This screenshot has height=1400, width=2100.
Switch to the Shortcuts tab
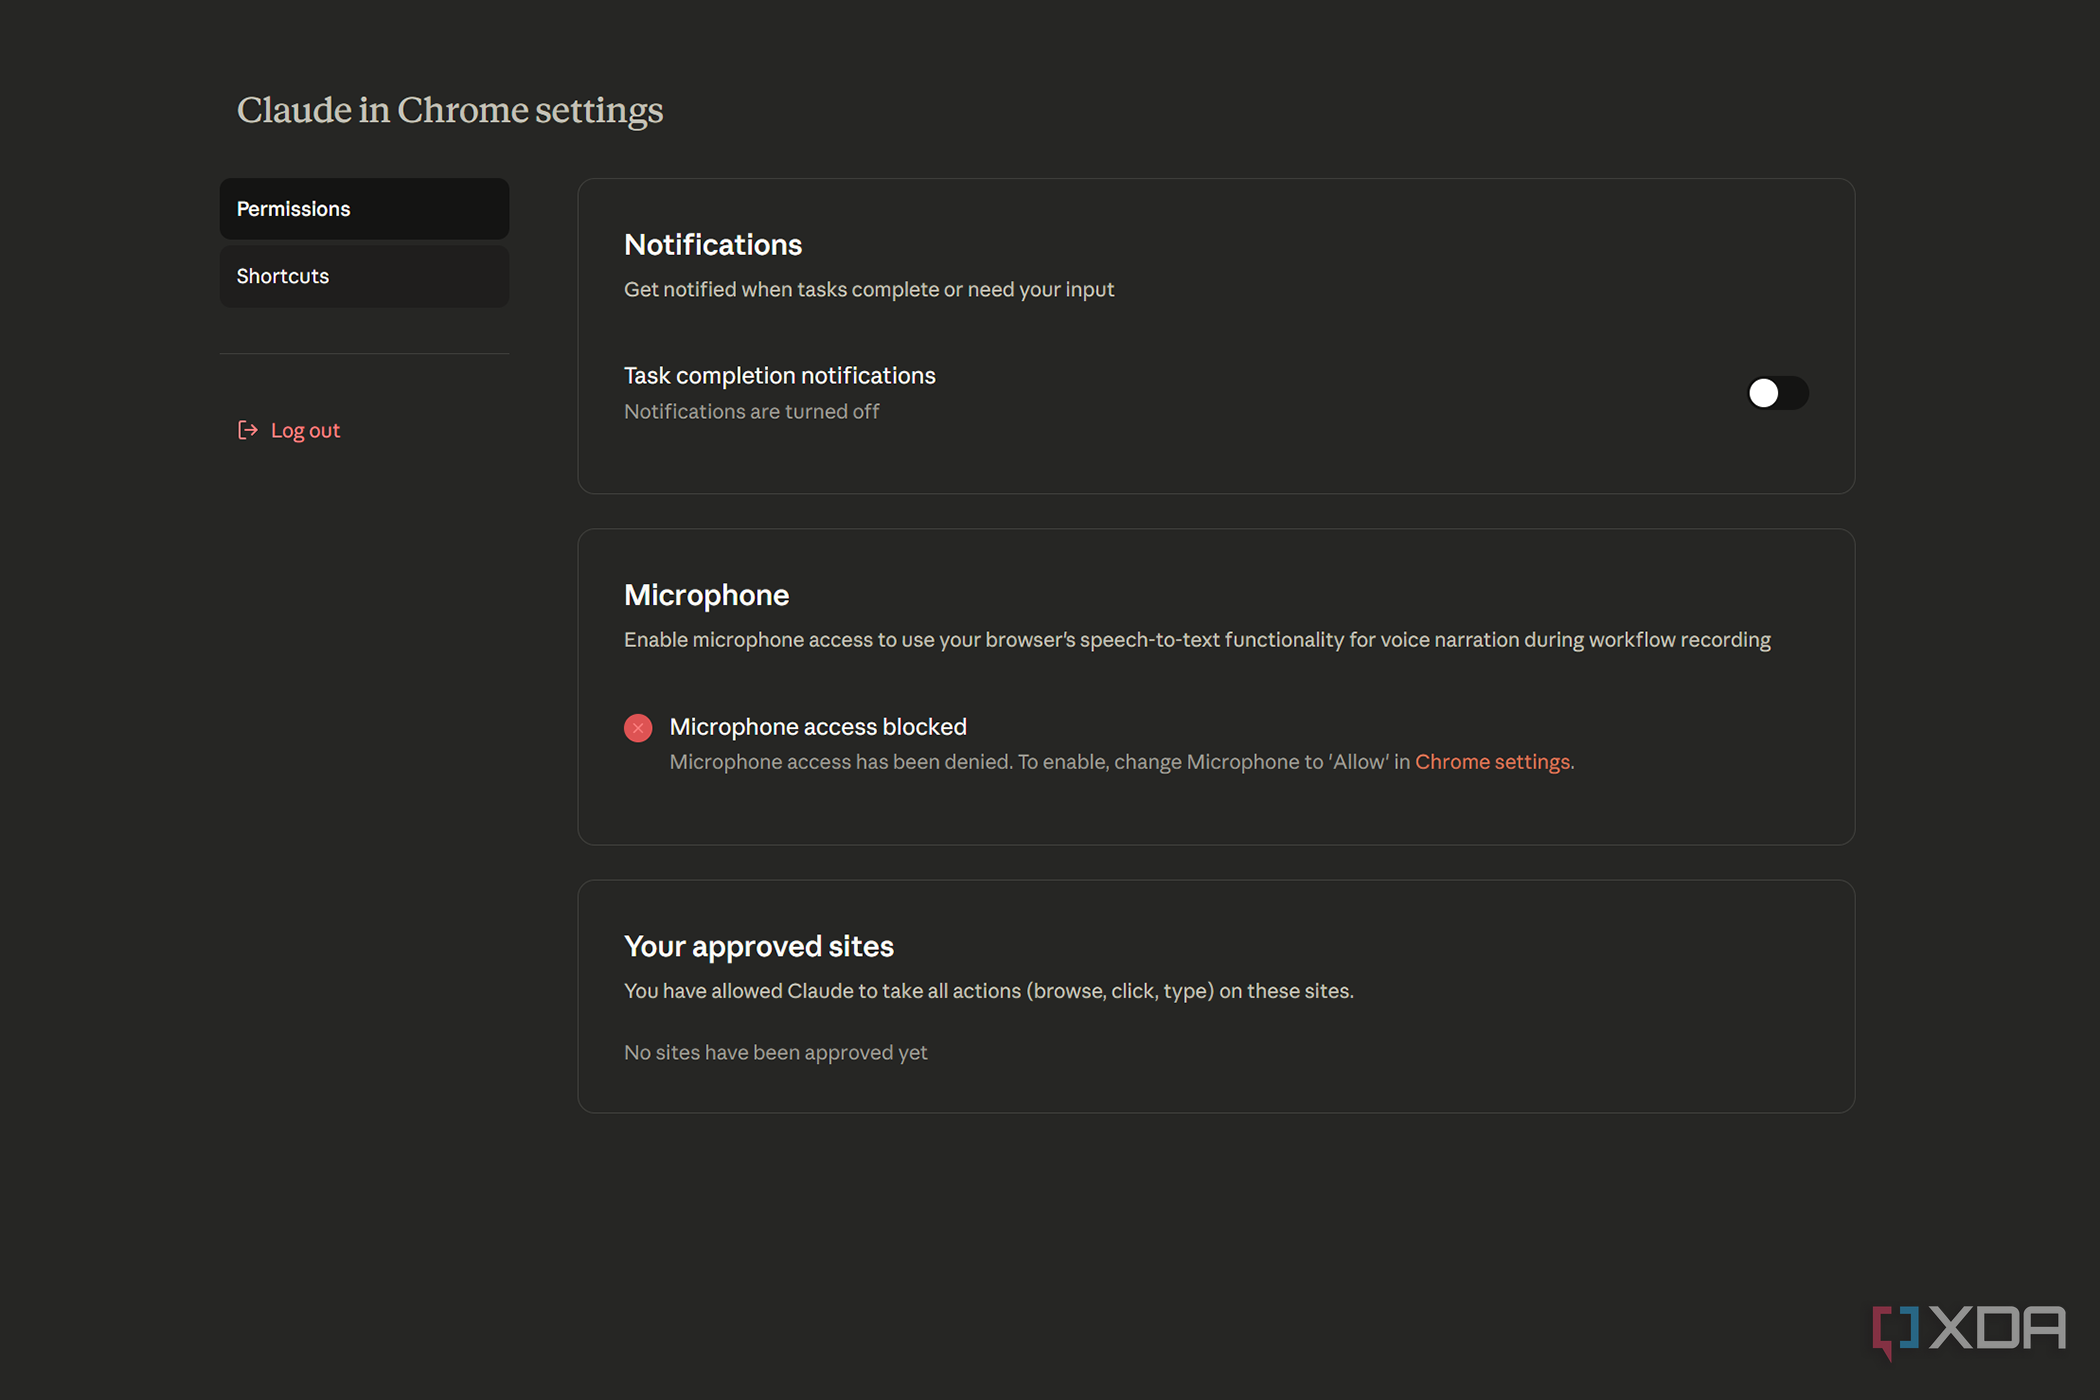(x=364, y=276)
